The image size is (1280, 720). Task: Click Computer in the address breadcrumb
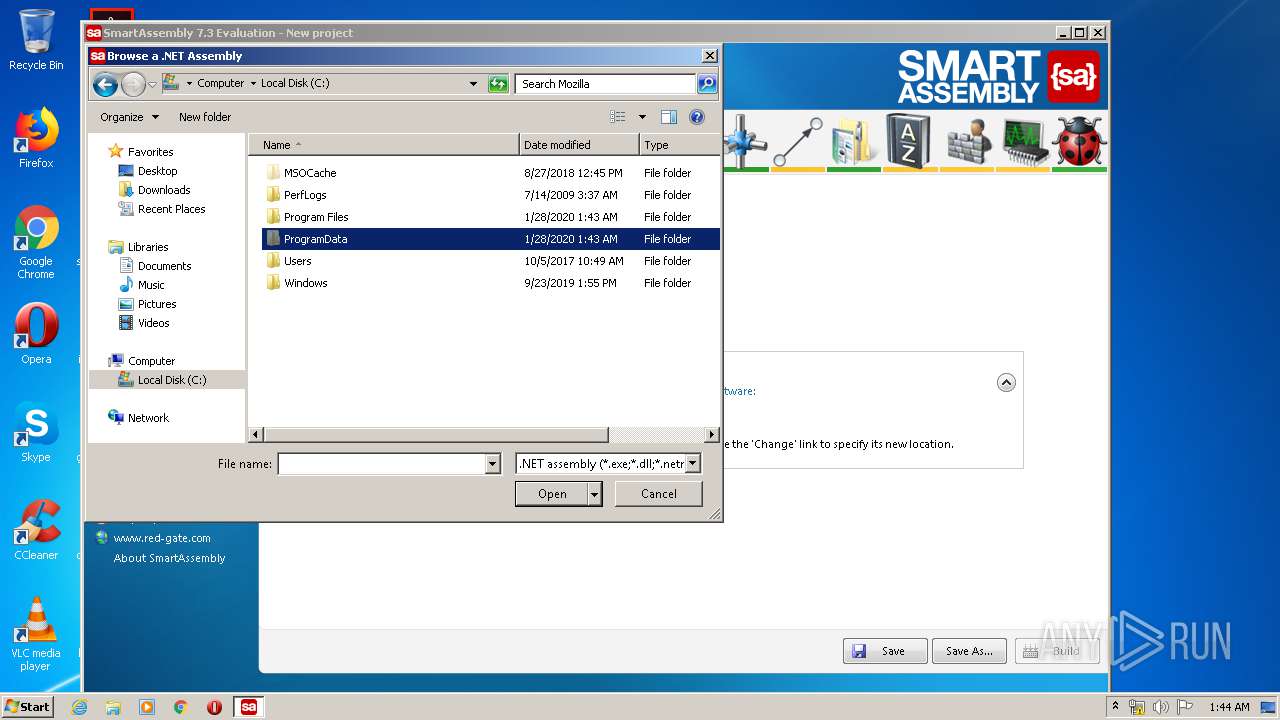(x=220, y=84)
